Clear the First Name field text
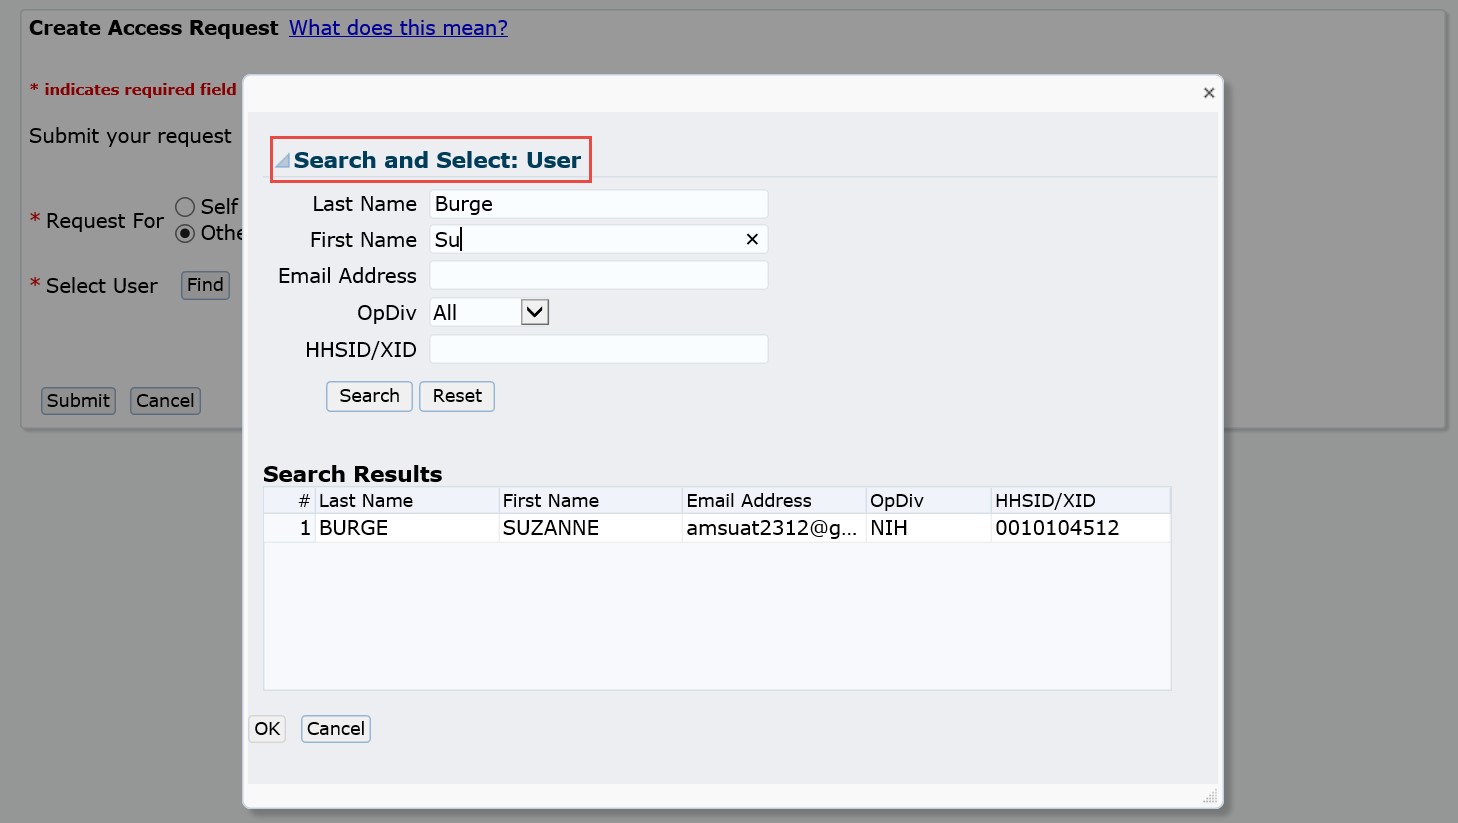The image size is (1458, 823). pos(752,239)
